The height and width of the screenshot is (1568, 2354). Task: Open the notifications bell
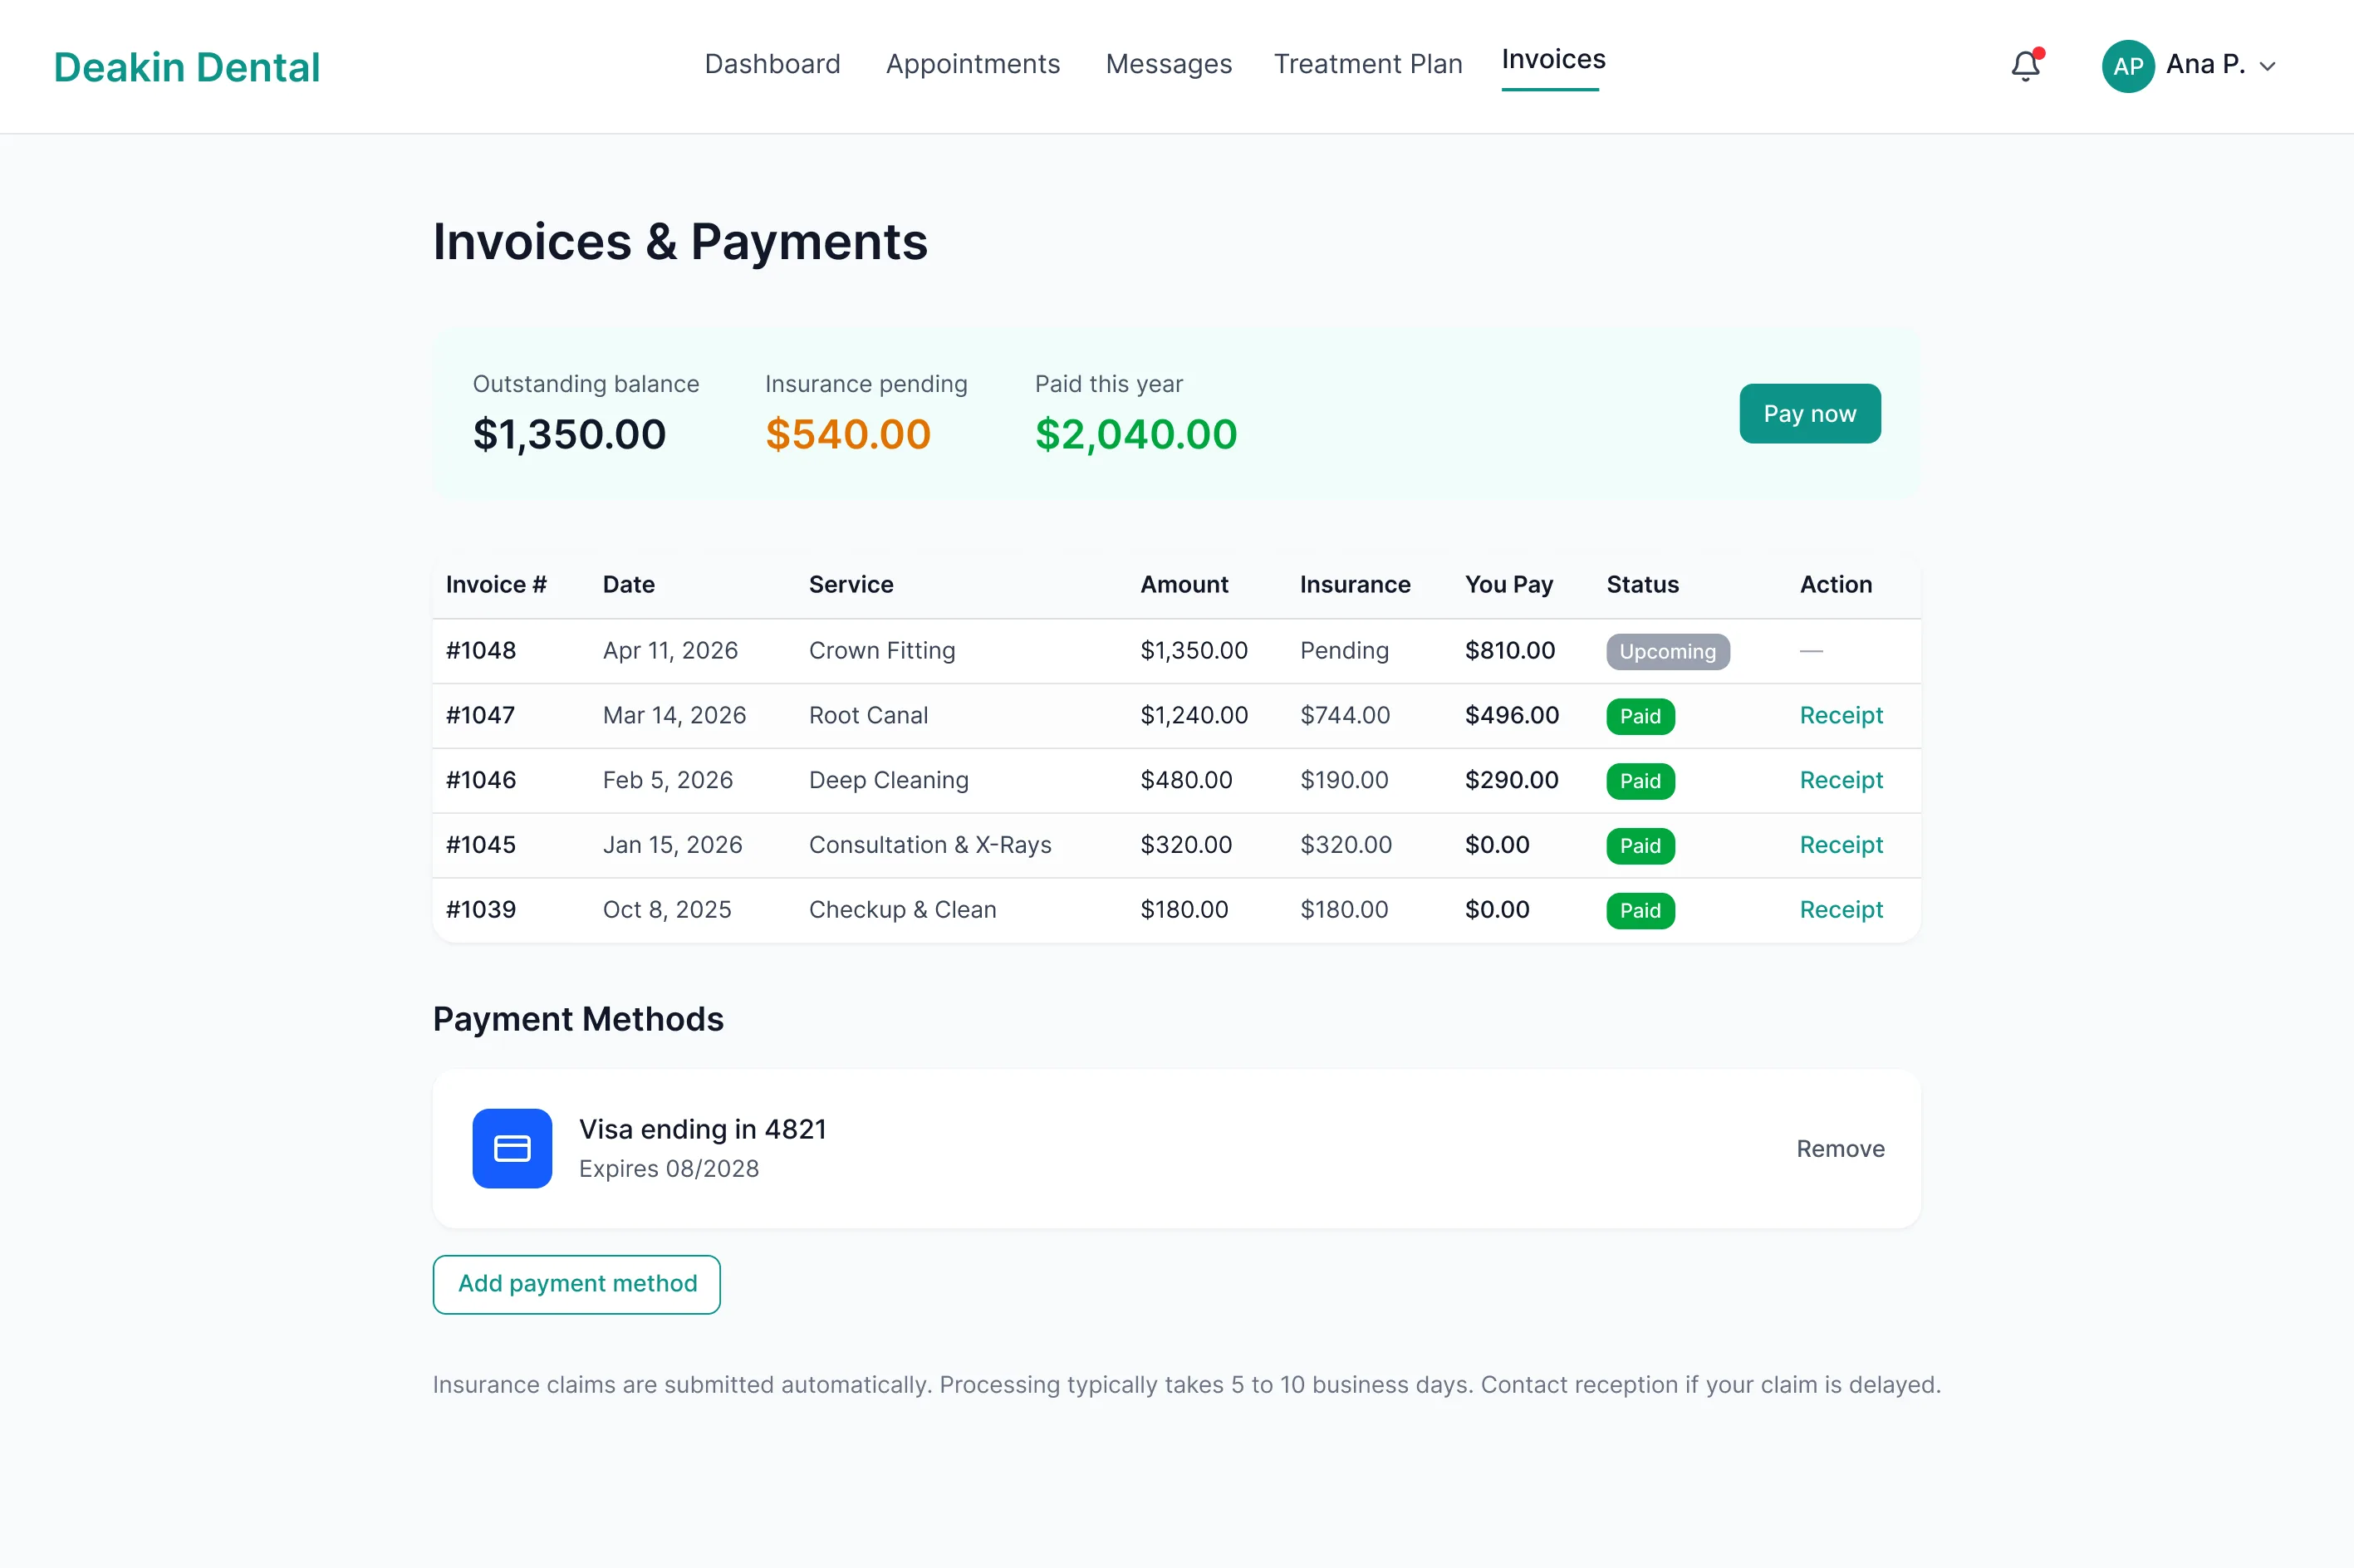(x=2026, y=66)
